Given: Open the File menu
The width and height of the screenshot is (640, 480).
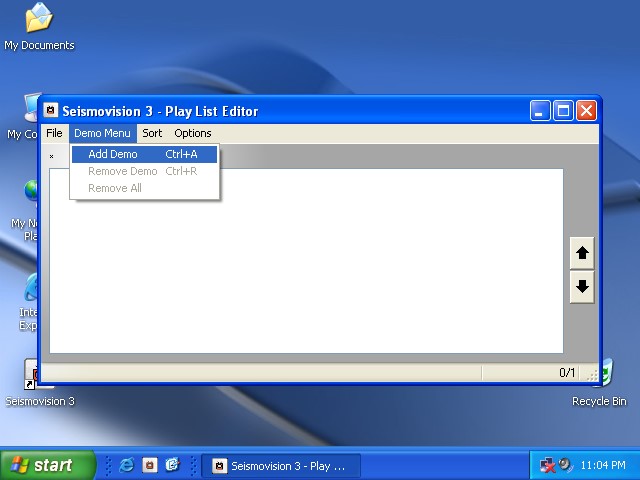Looking at the screenshot, I should pos(54,133).
